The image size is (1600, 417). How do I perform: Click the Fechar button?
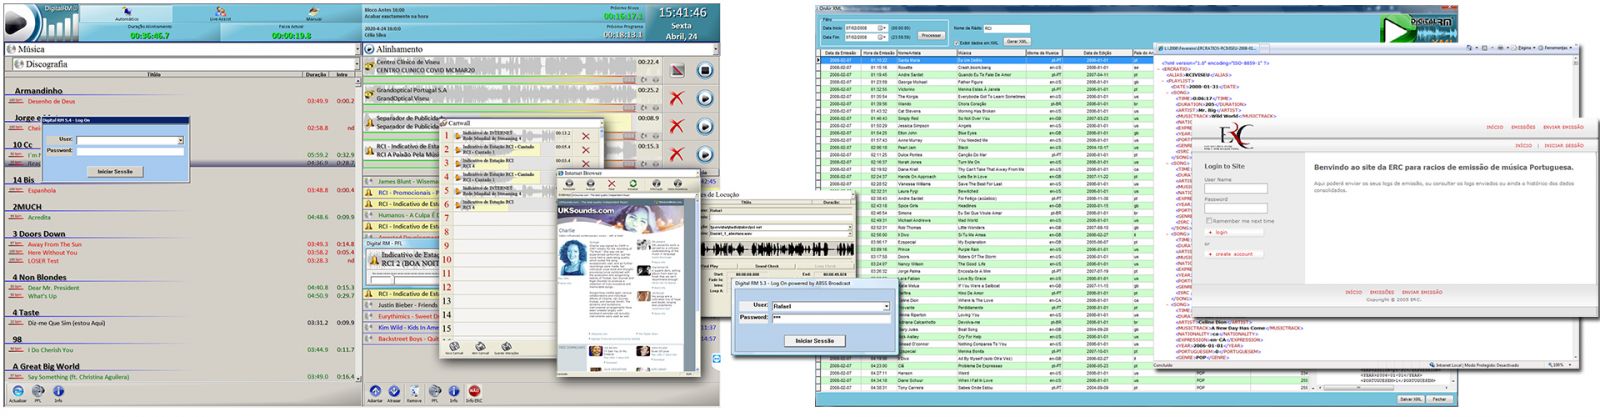tap(1439, 399)
